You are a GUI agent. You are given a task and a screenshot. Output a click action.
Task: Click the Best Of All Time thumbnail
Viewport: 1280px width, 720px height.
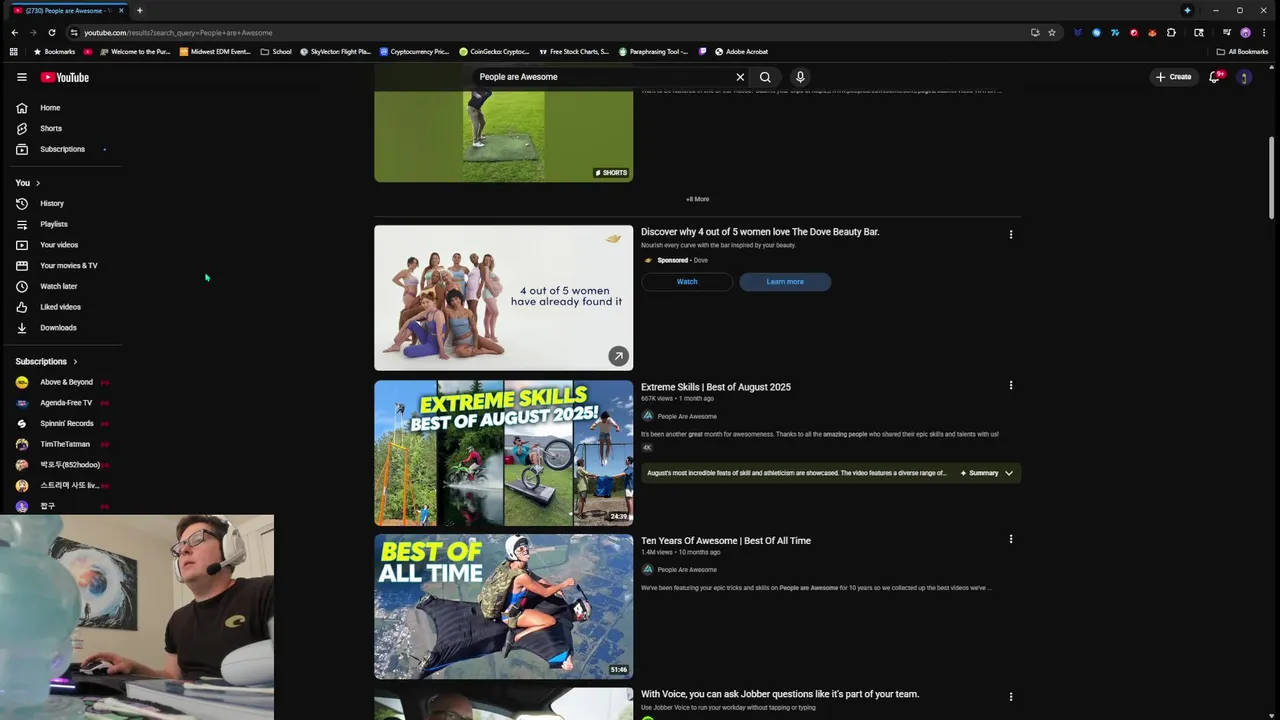click(504, 607)
